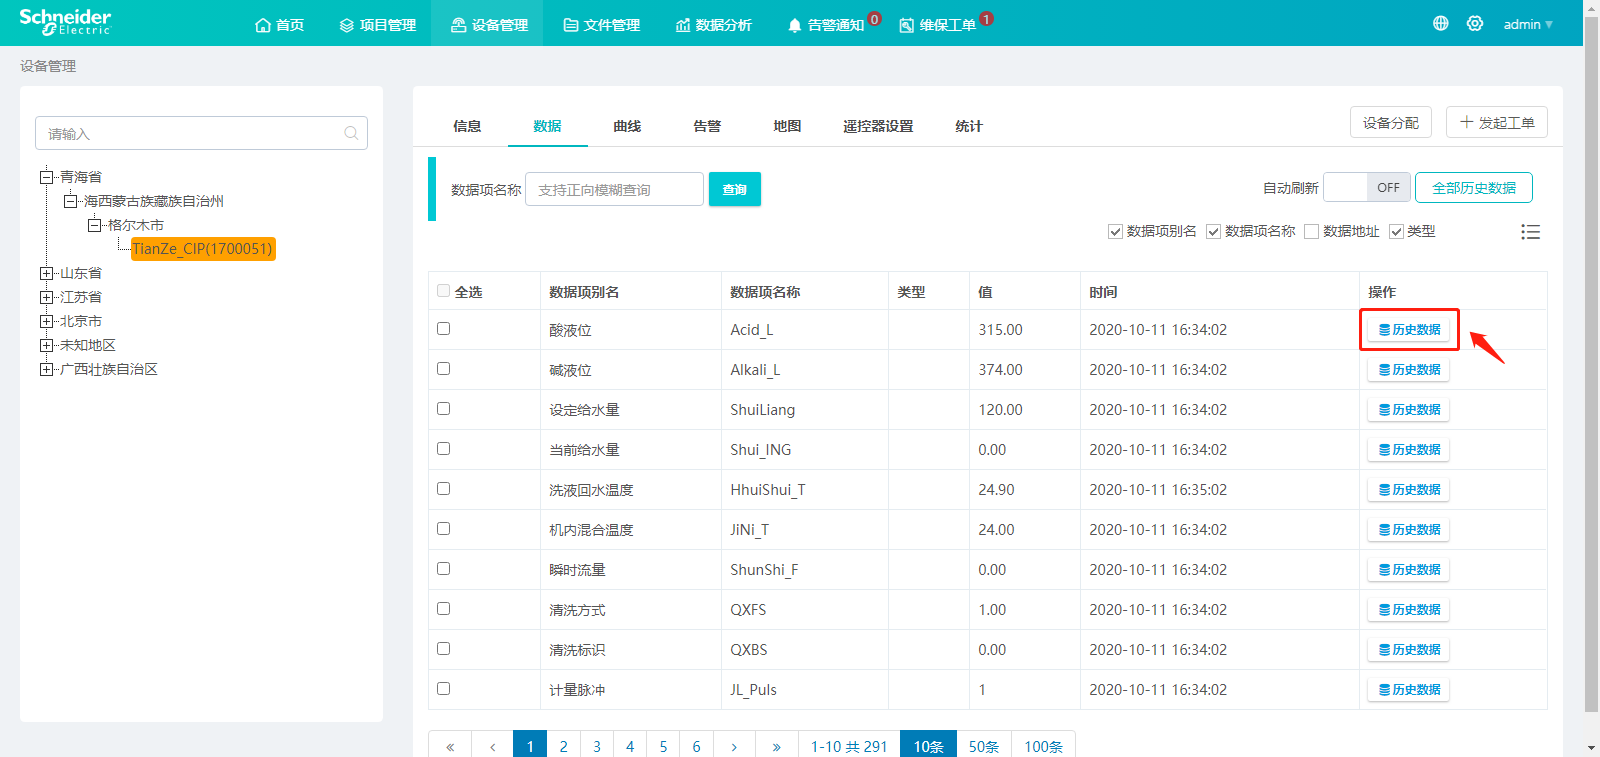Open history data for JL_Puls

pos(1409,690)
